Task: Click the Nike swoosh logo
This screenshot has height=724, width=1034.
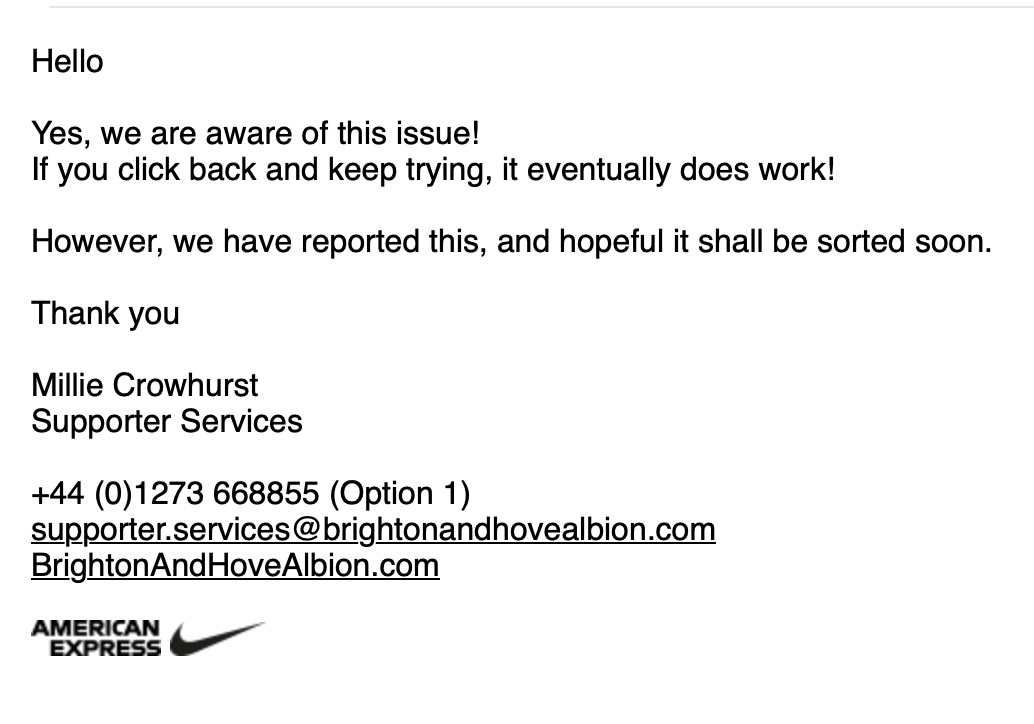Action: pos(218,638)
